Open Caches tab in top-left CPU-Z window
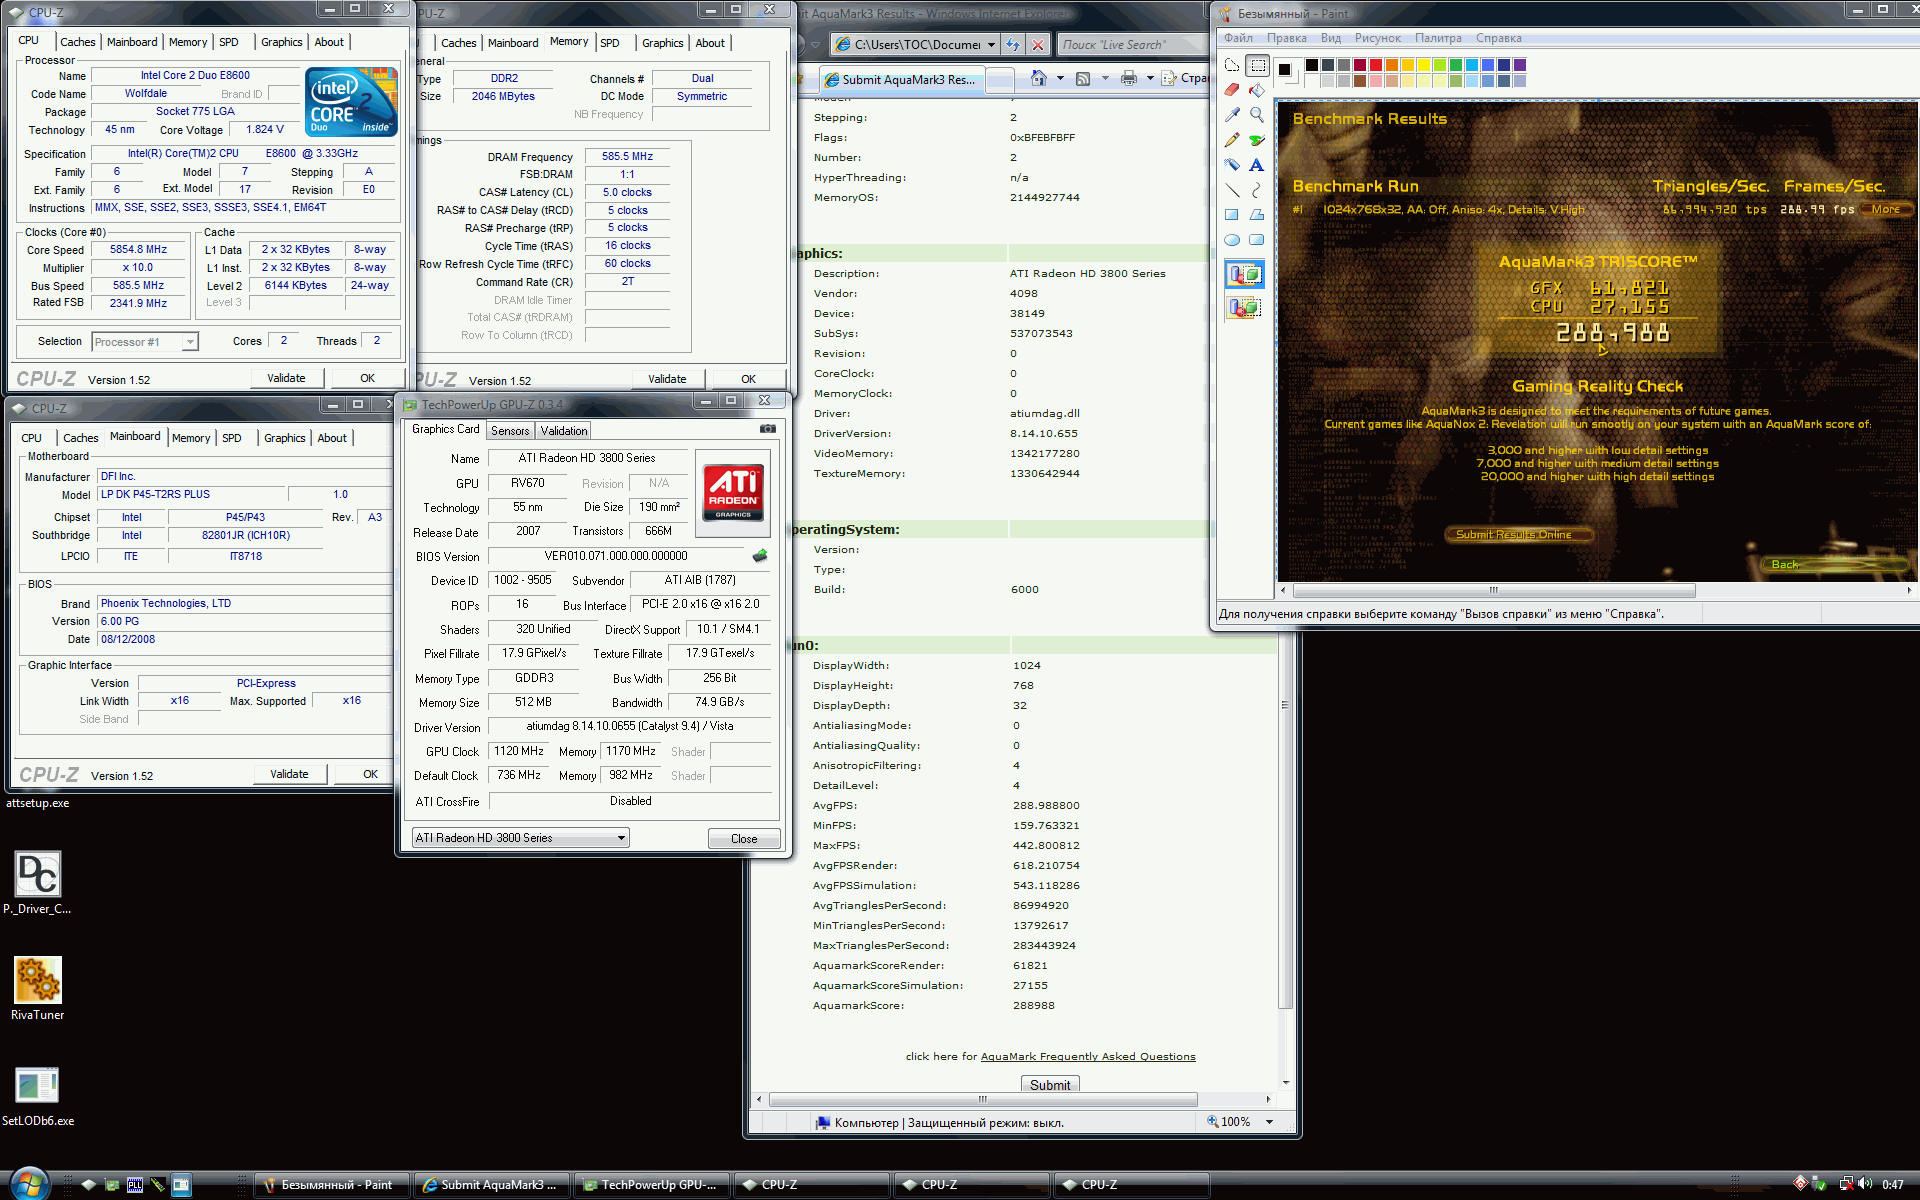The width and height of the screenshot is (1920, 1200). click(x=77, y=42)
